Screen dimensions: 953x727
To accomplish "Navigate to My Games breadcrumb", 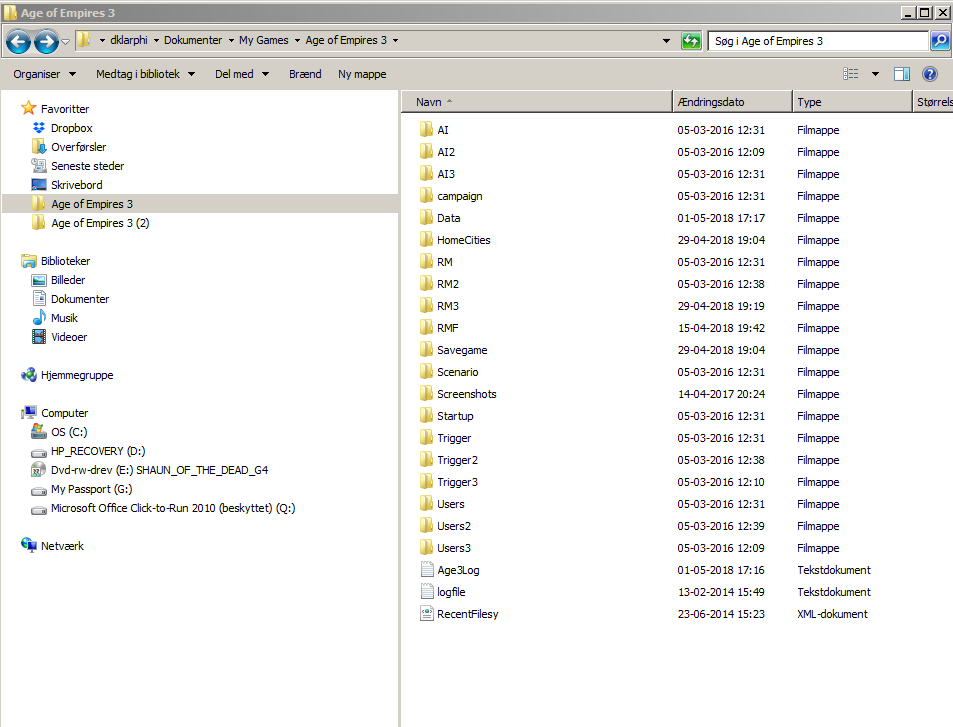I will click(x=264, y=40).
